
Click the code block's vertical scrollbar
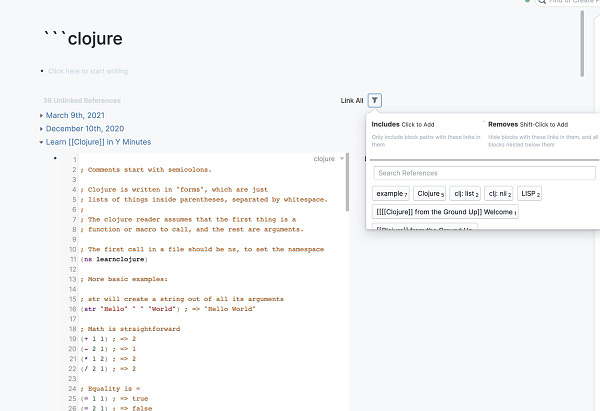tap(347, 182)
